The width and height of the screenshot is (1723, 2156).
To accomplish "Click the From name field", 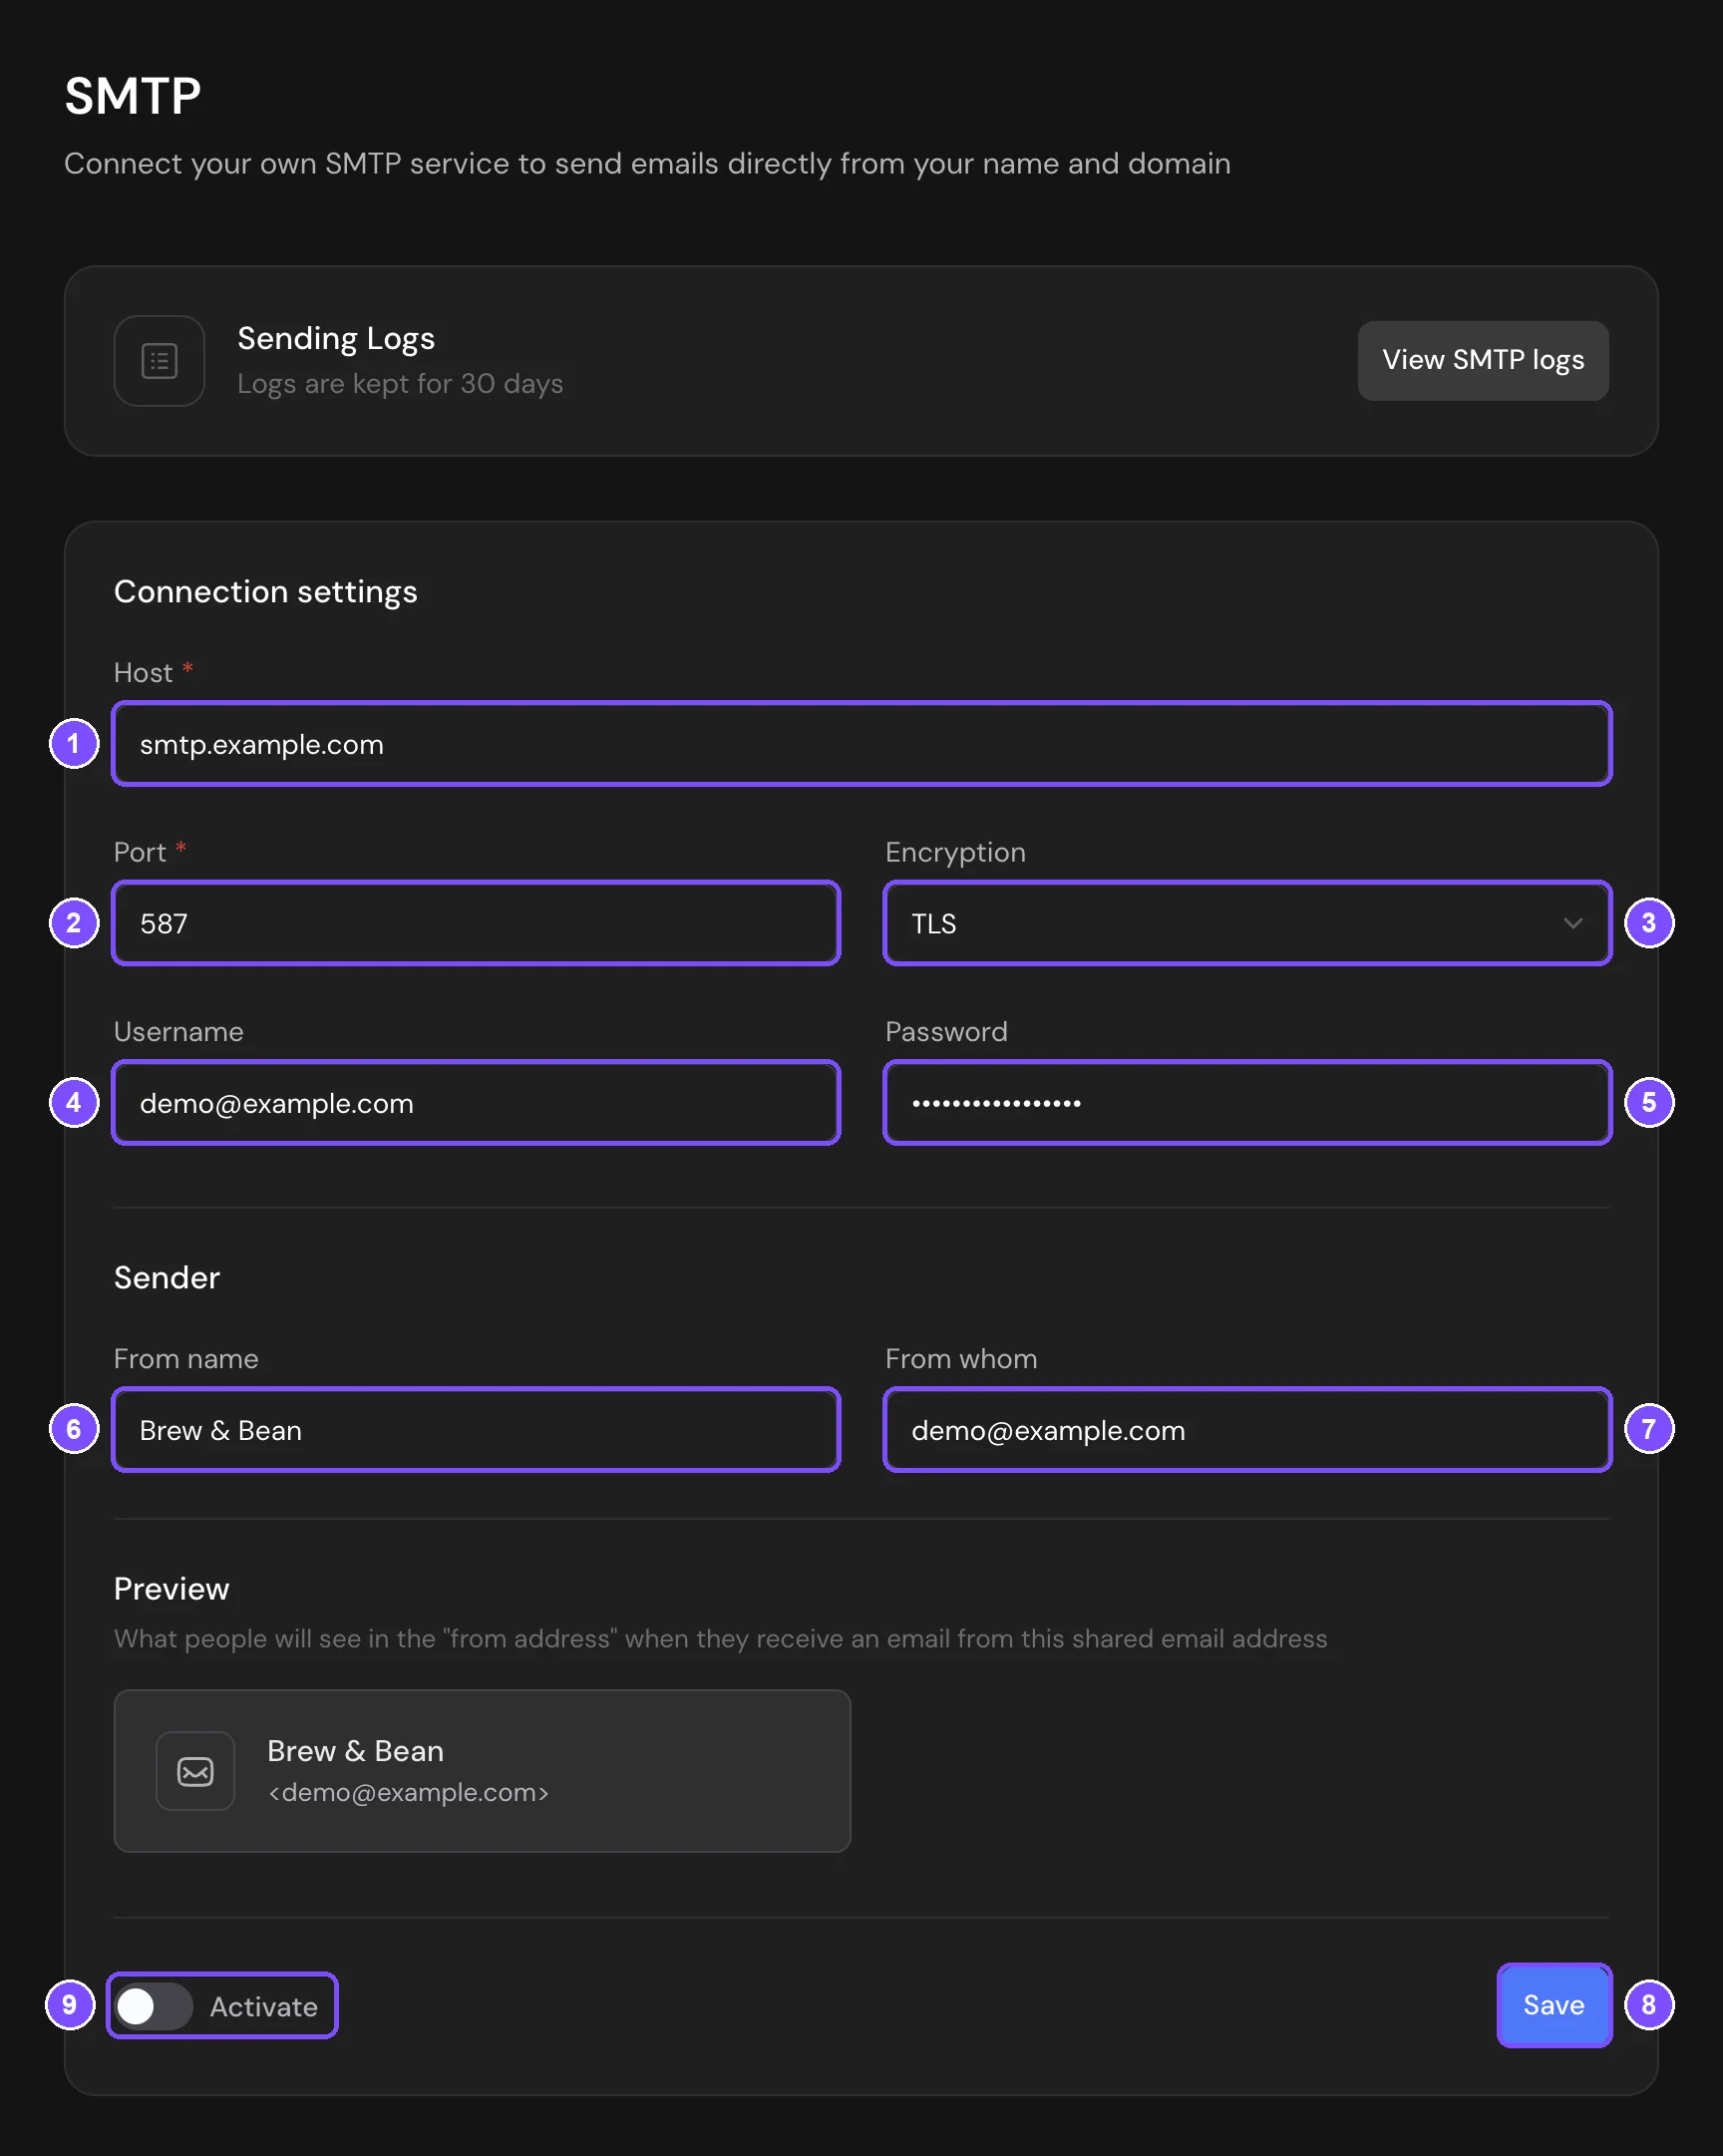I will 476,1430.
